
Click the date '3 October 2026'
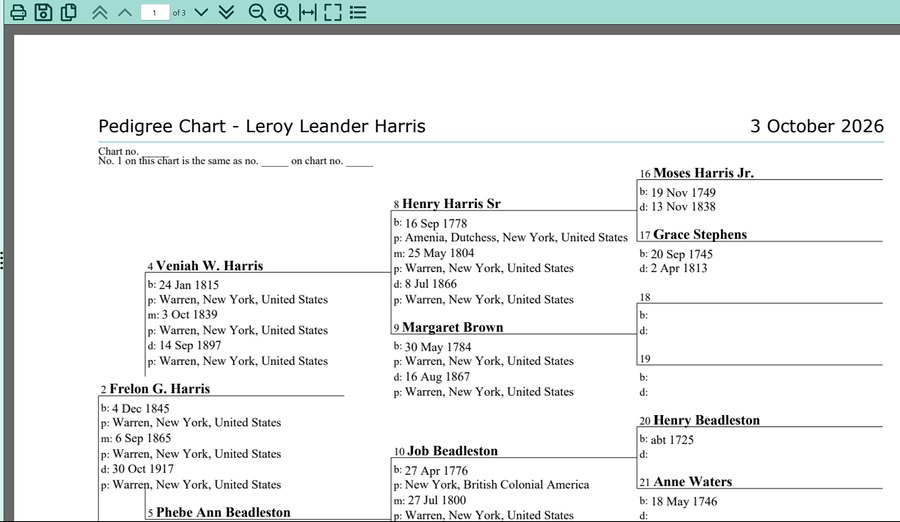817,126
